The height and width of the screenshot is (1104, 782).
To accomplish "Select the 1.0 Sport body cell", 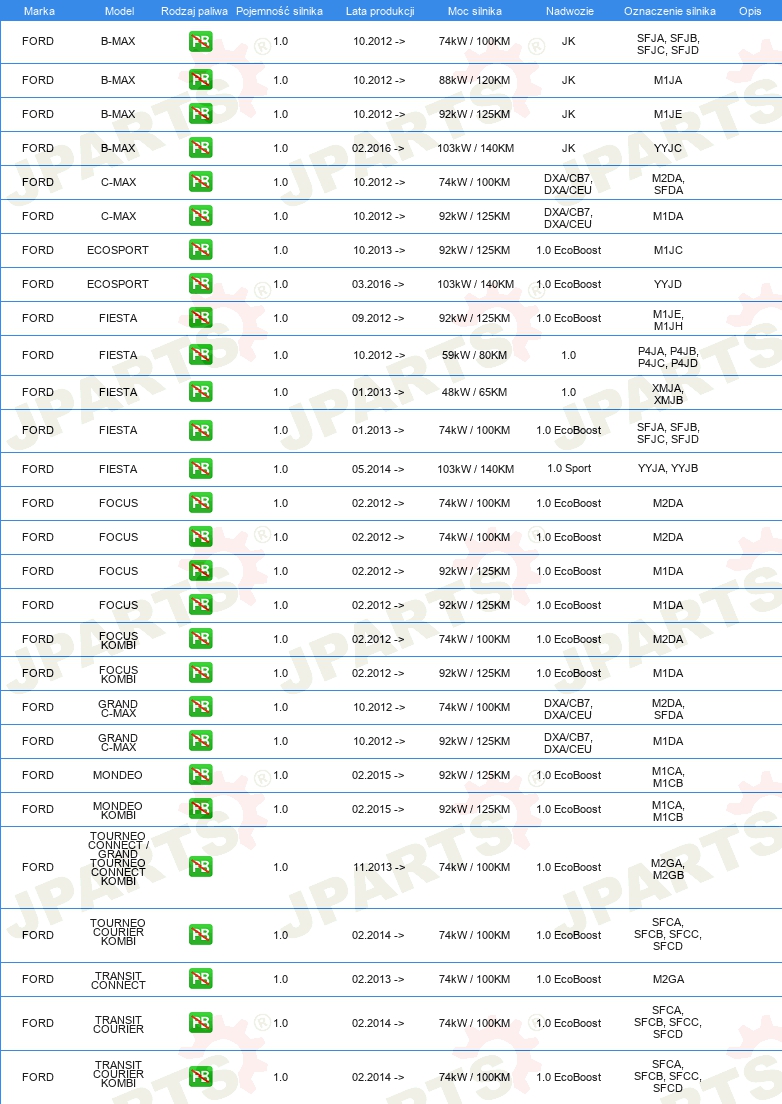I will coord(569,468).
